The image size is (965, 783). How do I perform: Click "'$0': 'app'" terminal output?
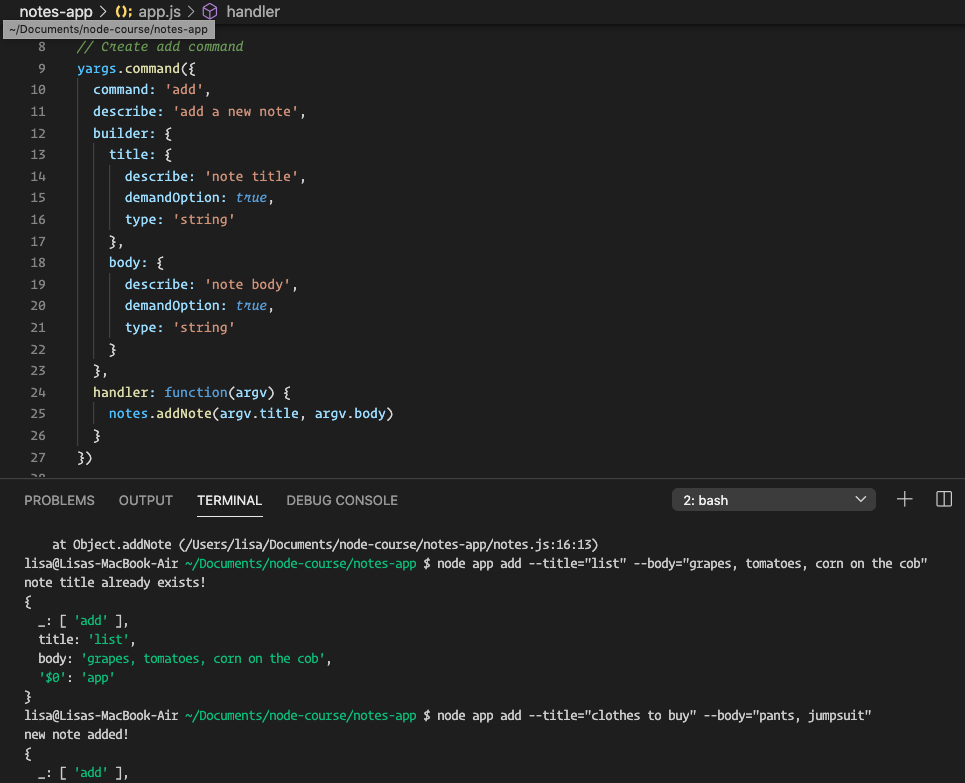[x=76, y=678]
